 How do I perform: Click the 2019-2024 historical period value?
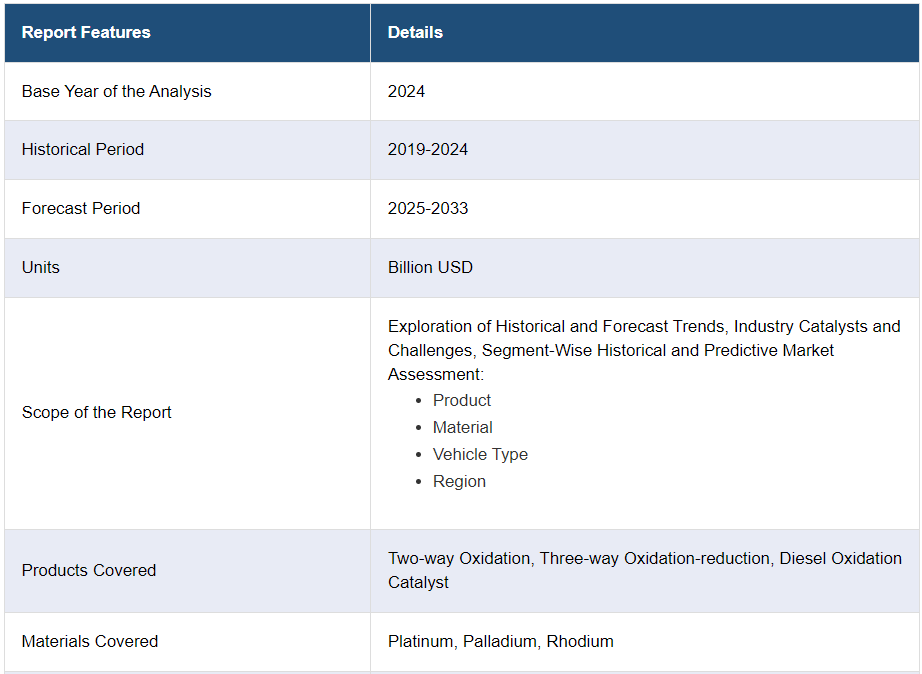[428, 149]
